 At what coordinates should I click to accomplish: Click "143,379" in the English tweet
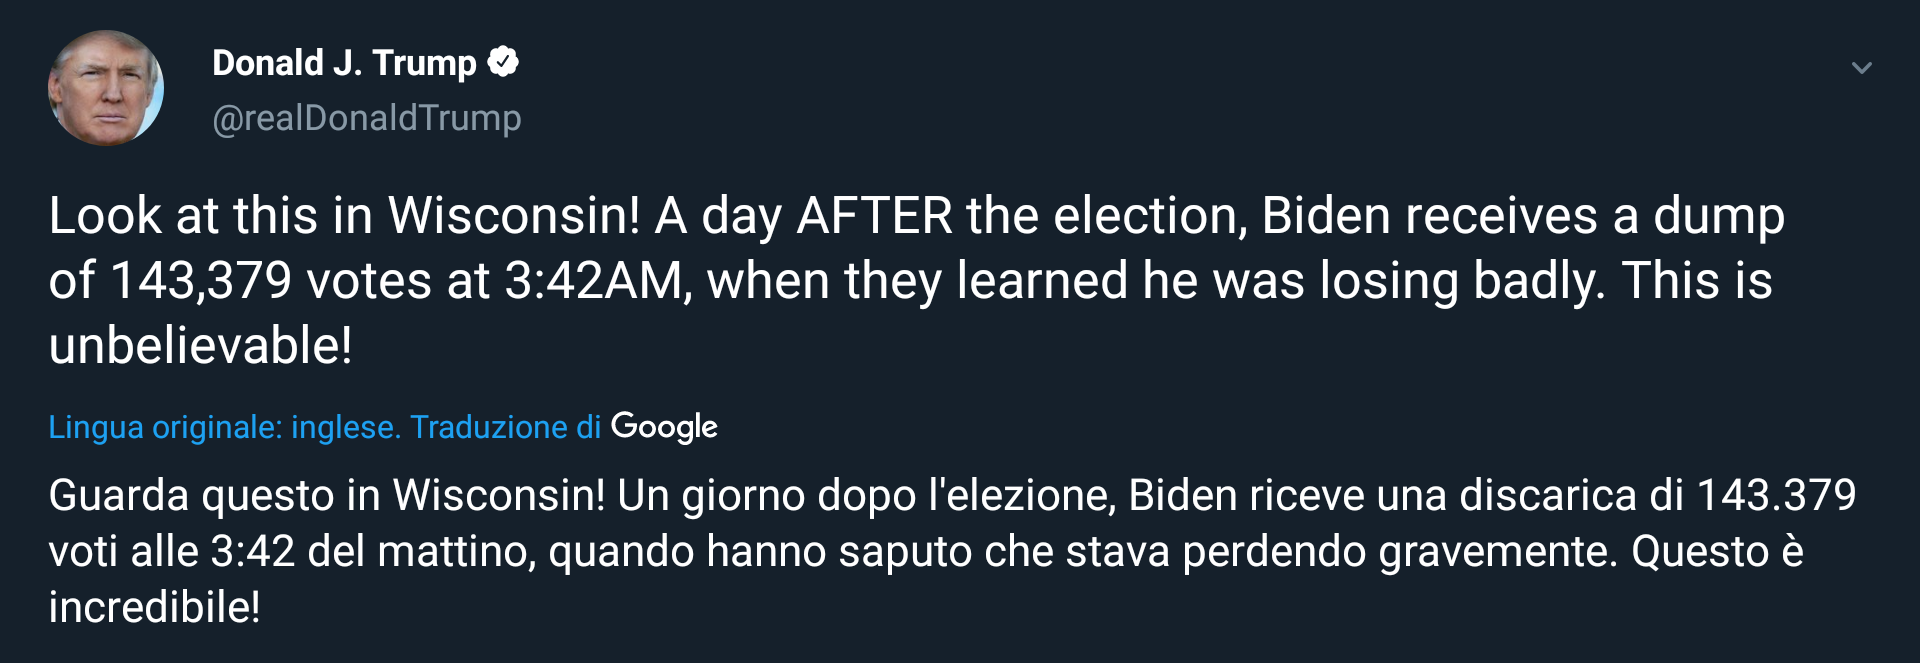click(x=200, y=280)
